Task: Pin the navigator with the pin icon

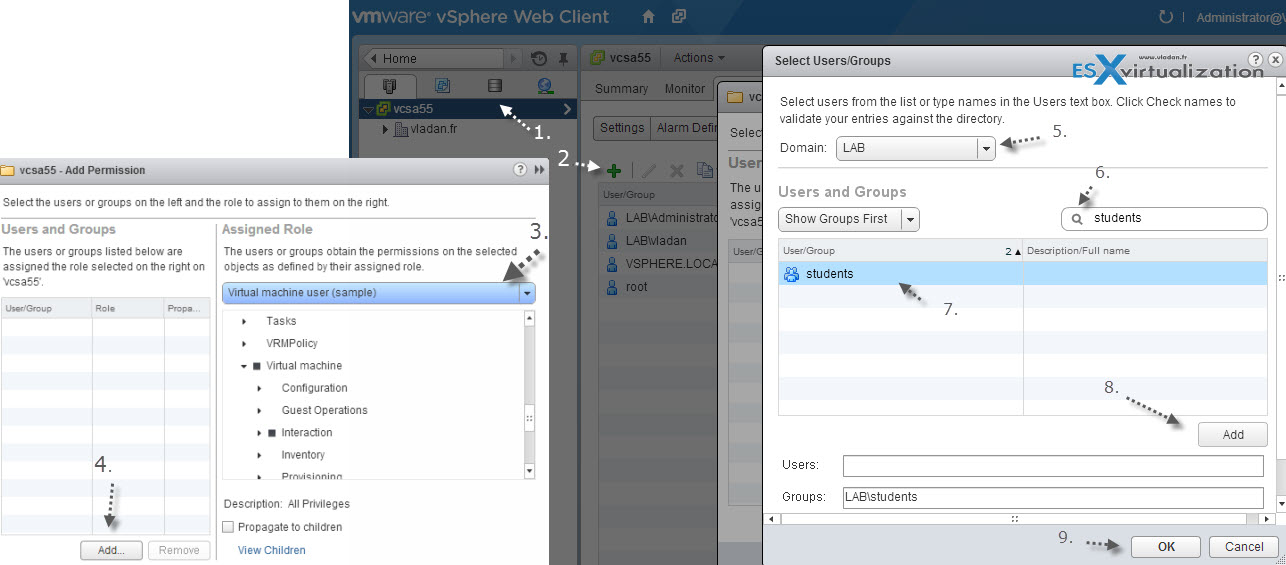Action: [x=561, y=58]
